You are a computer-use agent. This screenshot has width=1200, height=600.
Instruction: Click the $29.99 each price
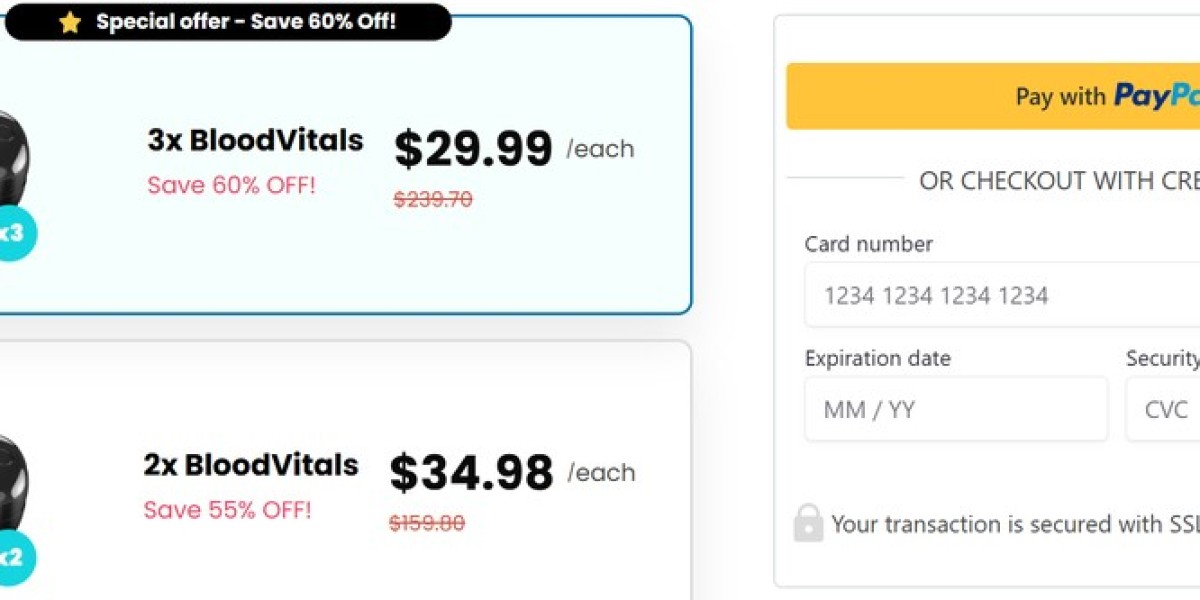point(473,149)
